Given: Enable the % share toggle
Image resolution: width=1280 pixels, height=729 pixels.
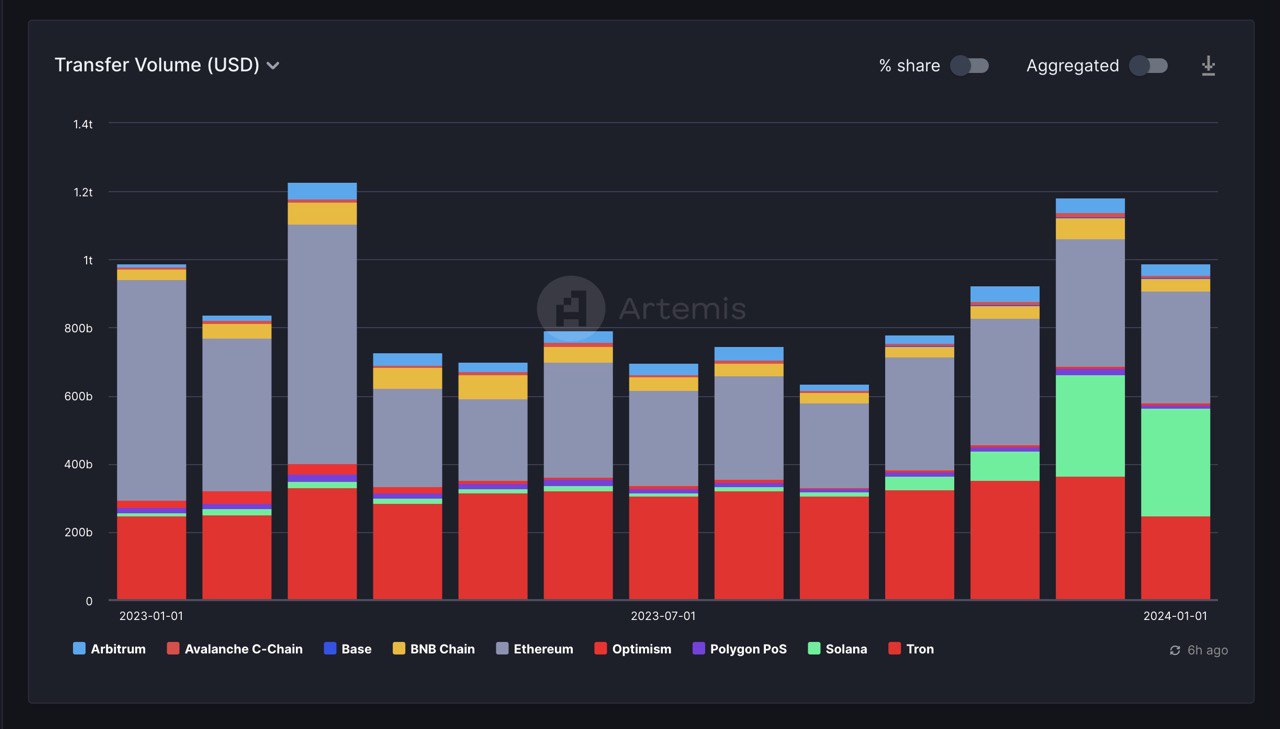Looking at the screenshot, I should (968, 66).
